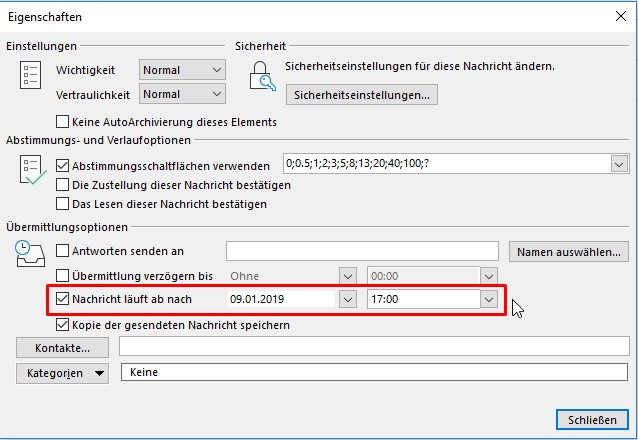Close the Eigenschaften dialog with the X
Image resolution: width=638 pixels, height=440 pixels.
point(621,16)
